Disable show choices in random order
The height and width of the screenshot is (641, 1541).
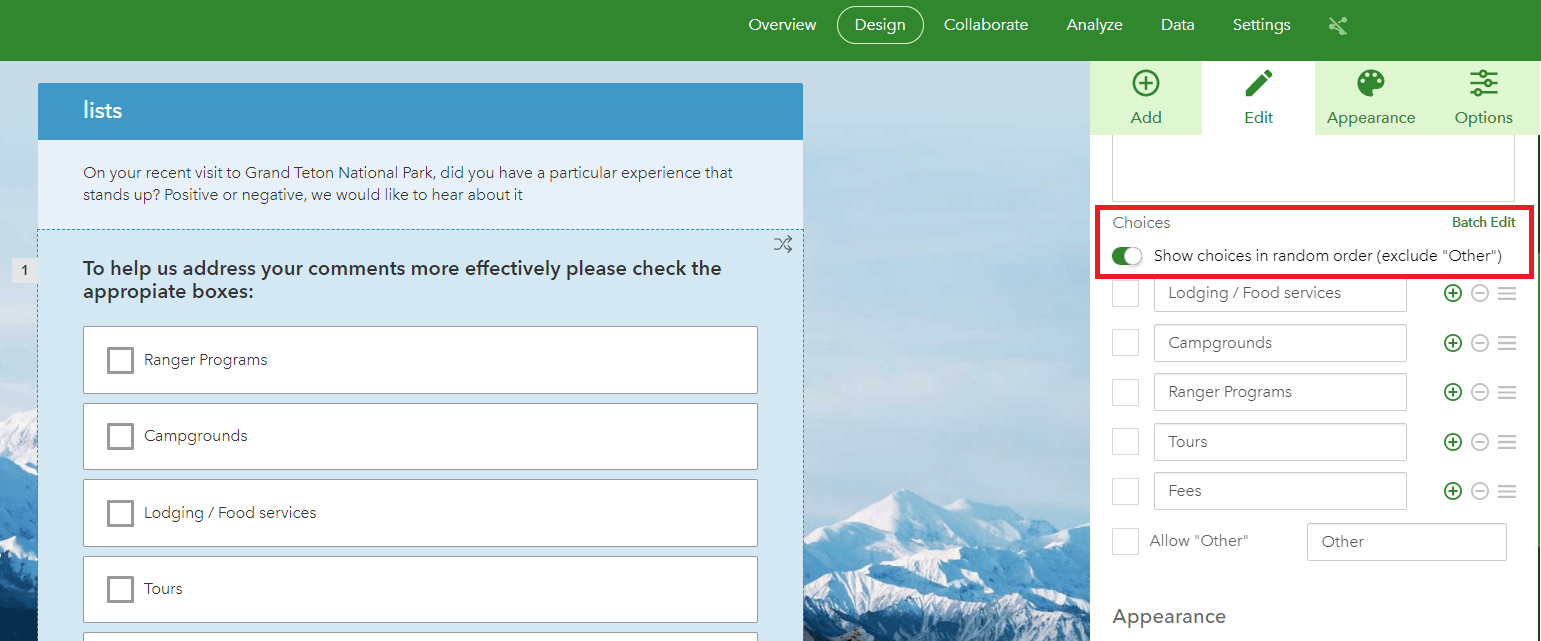tap(1126, 255)
